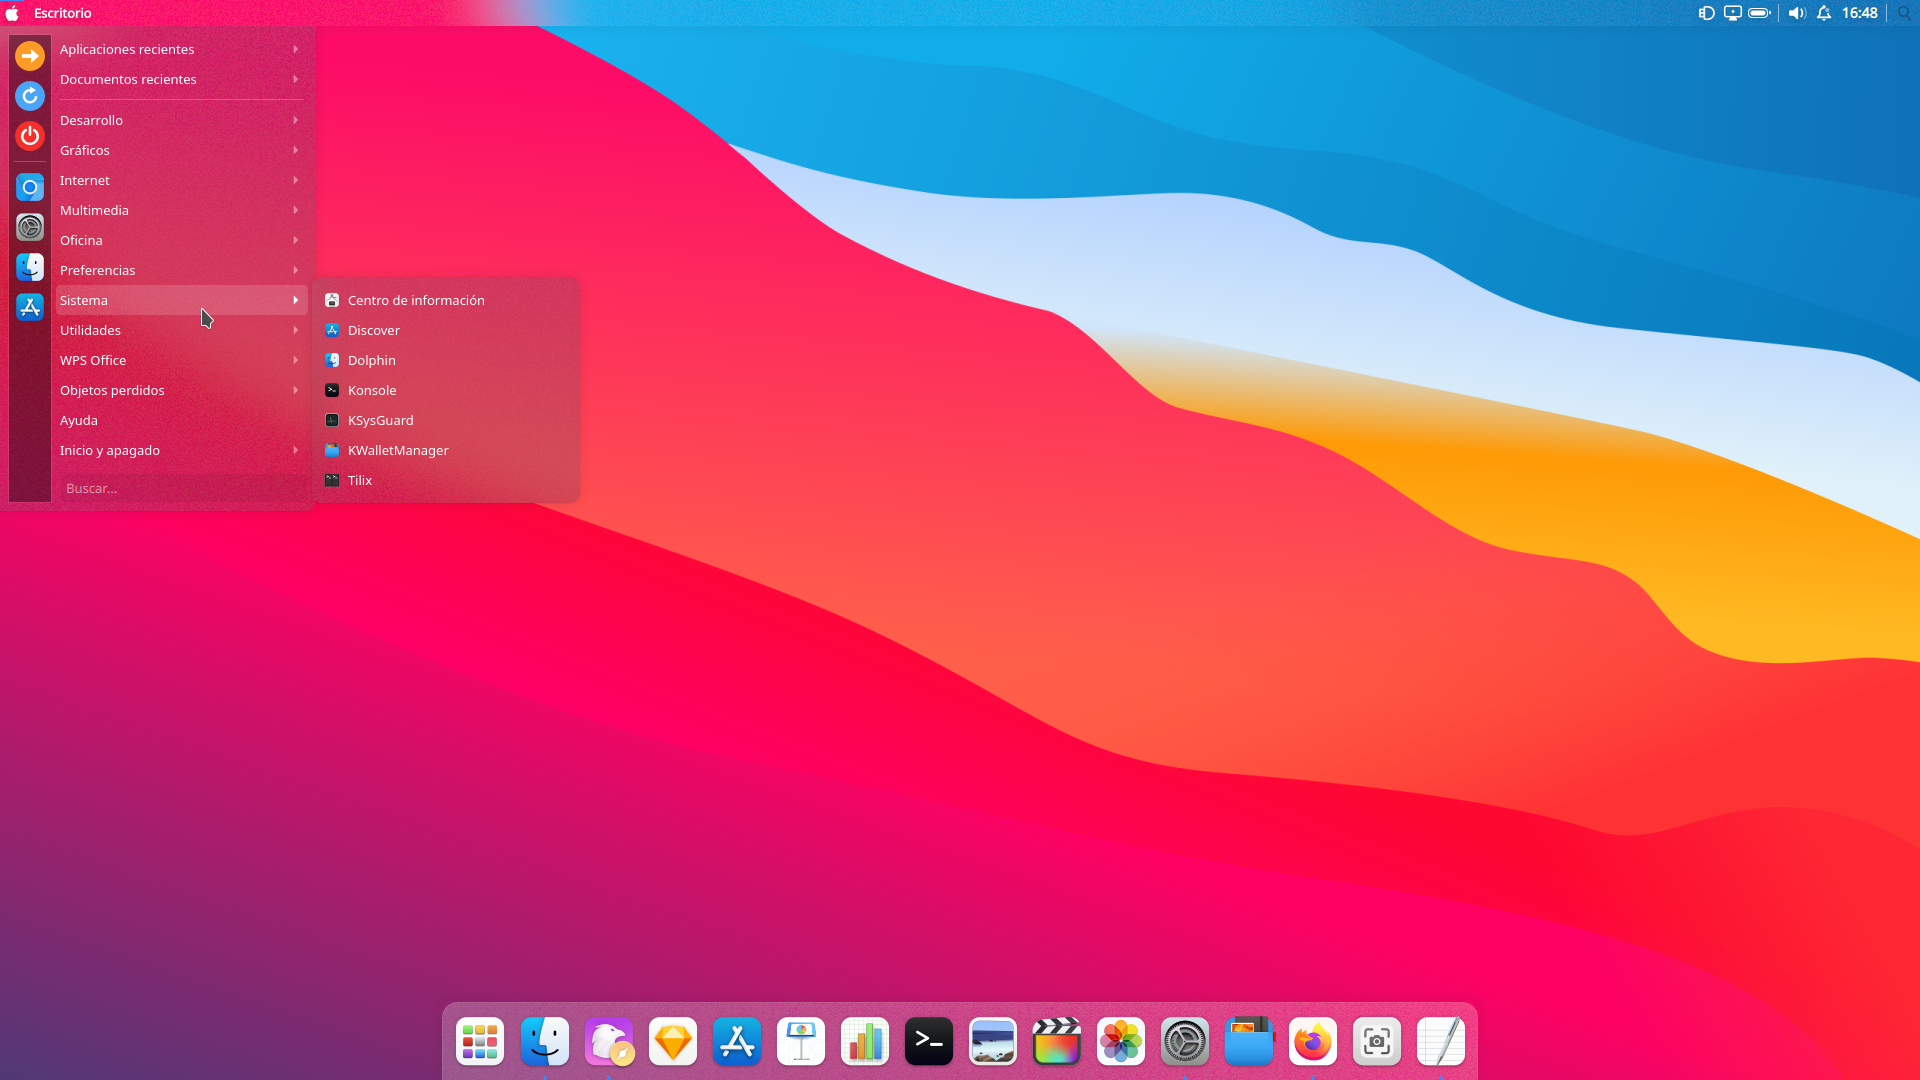
Task: Launch Keynote presentation icon in dock
Action: coord(801,1042)
